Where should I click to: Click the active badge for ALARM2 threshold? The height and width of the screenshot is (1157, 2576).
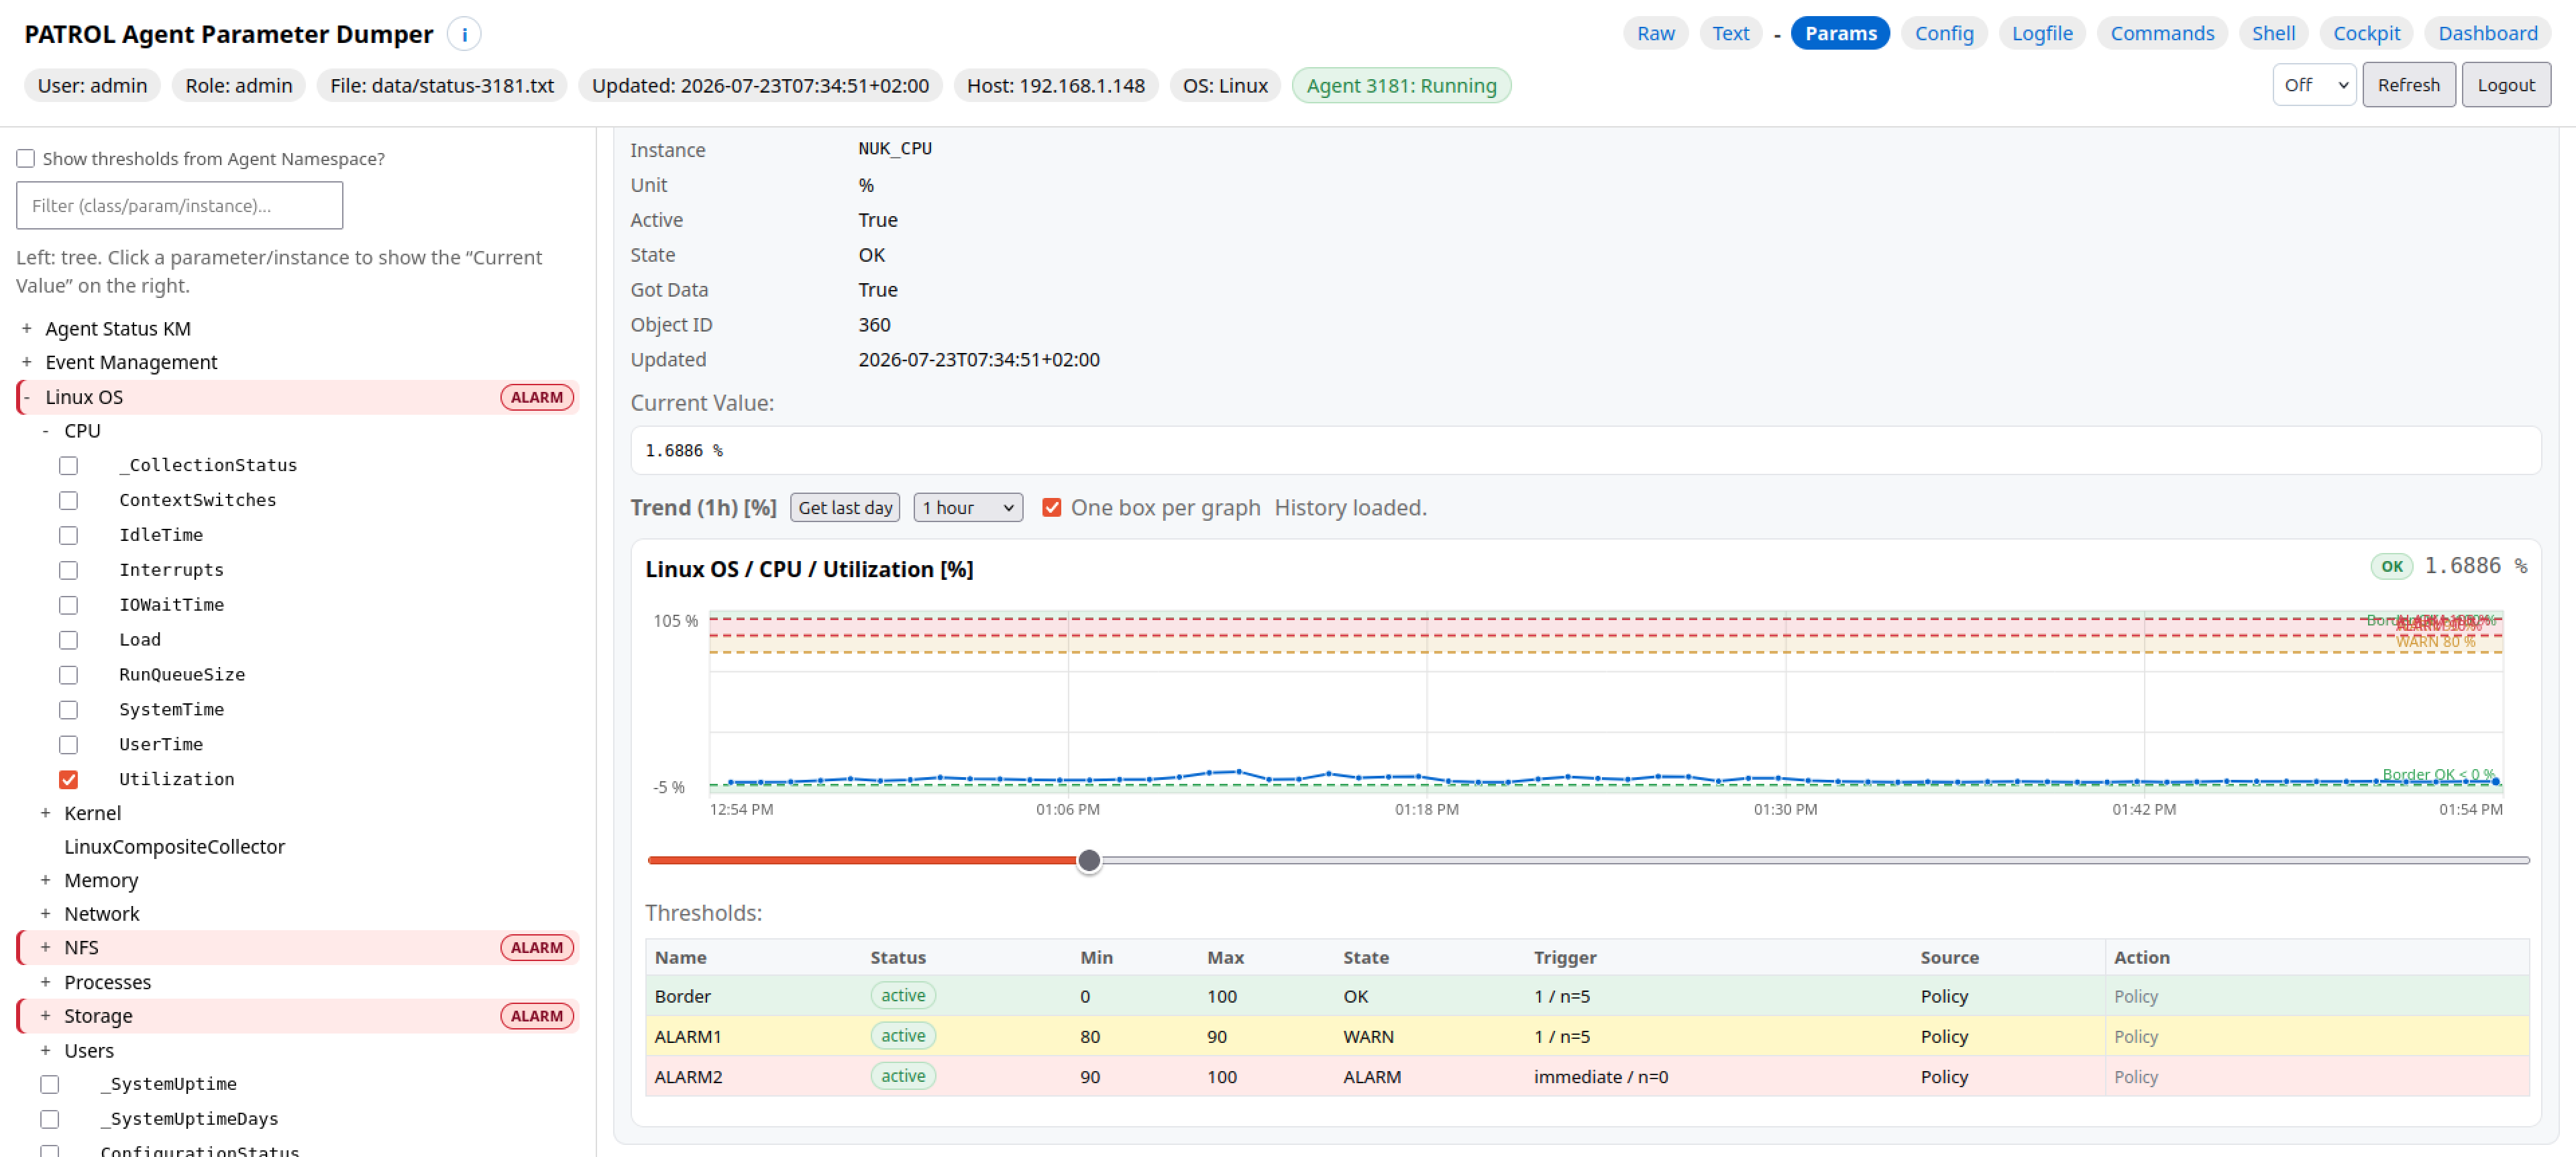click(x=903, y=1076)
